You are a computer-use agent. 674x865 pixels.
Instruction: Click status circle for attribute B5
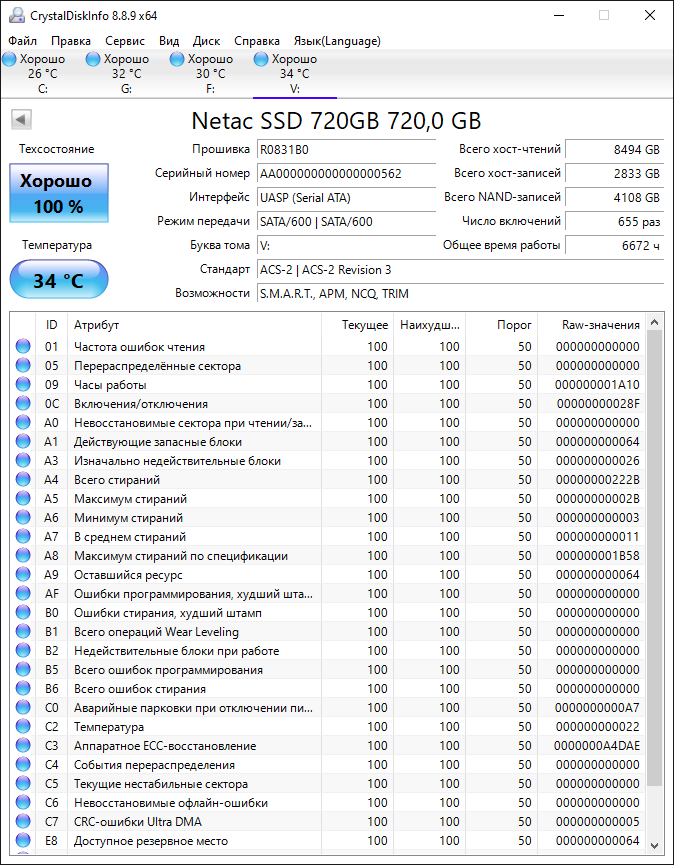pos(23,670)
